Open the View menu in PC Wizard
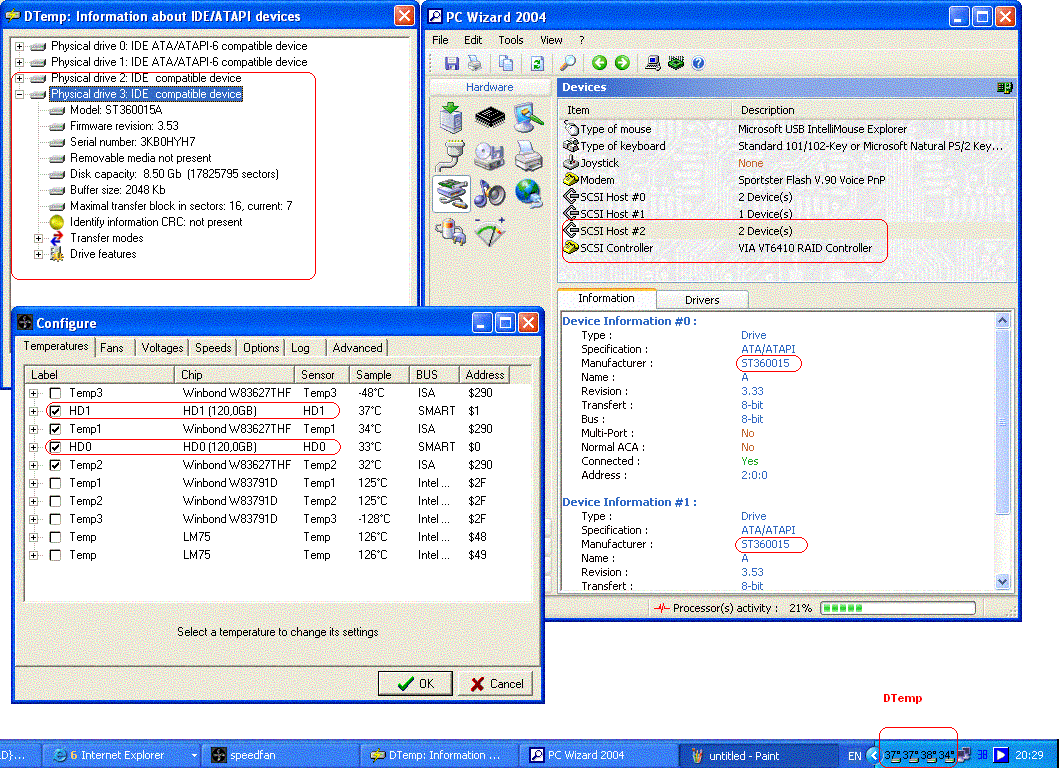Viewport: 1059px width, 768px height. click(551, 40)
